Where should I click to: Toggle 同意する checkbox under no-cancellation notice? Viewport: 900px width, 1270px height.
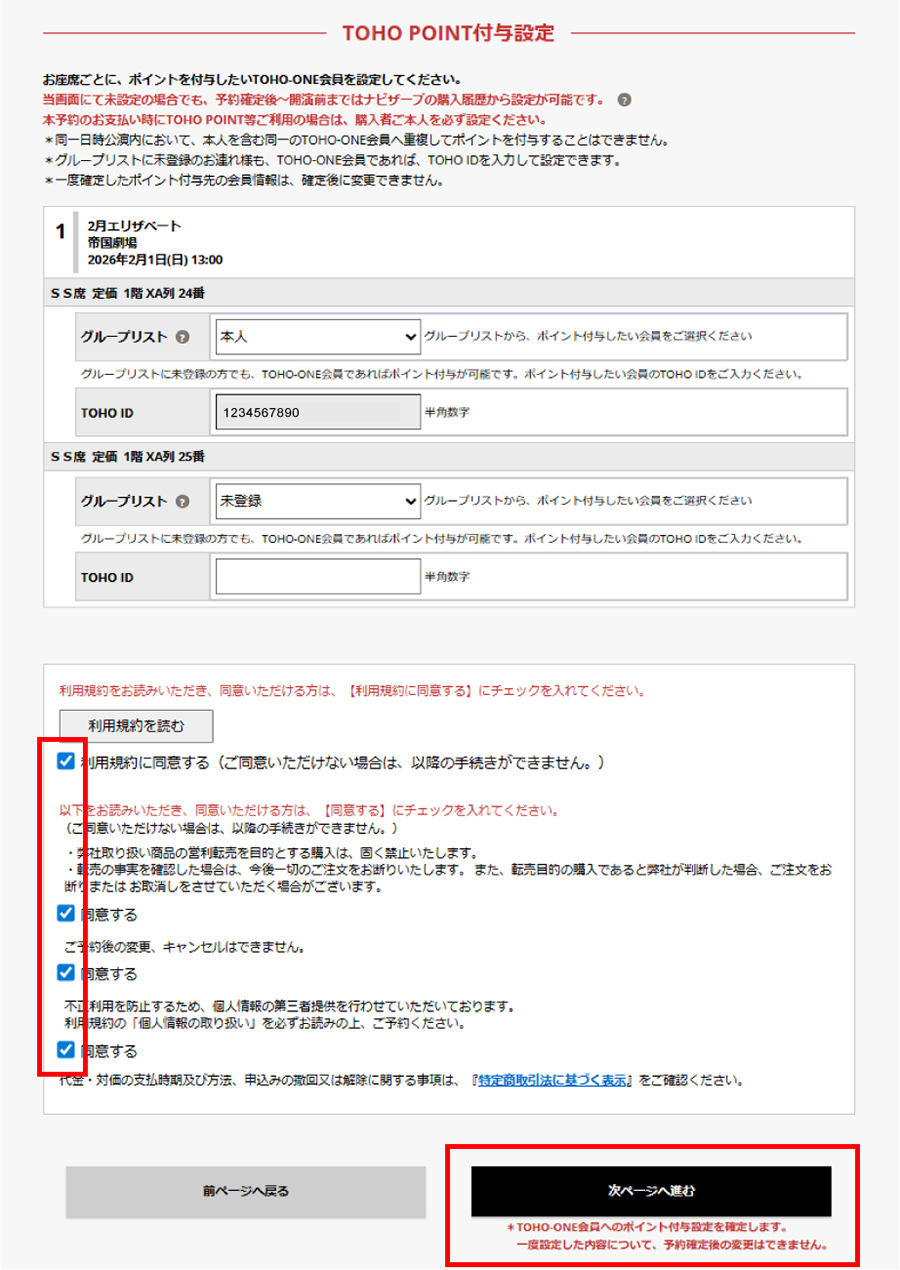coord(66,972)
